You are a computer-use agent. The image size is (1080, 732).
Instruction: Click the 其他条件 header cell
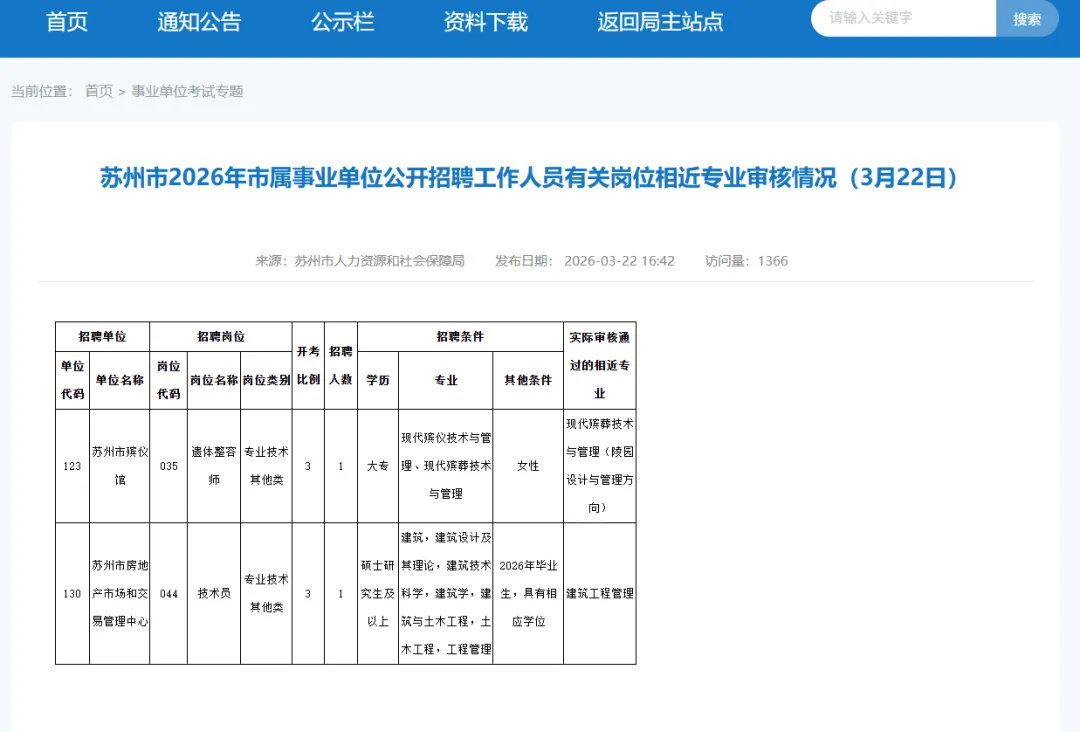[x=528, y=380]
